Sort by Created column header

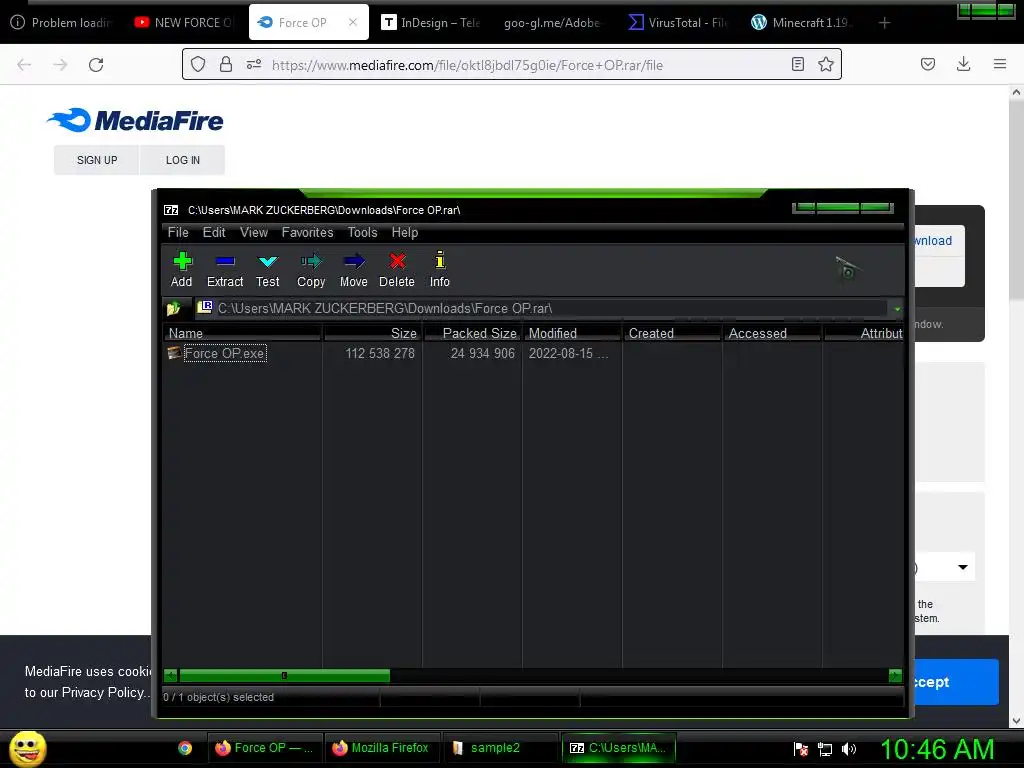672,333
